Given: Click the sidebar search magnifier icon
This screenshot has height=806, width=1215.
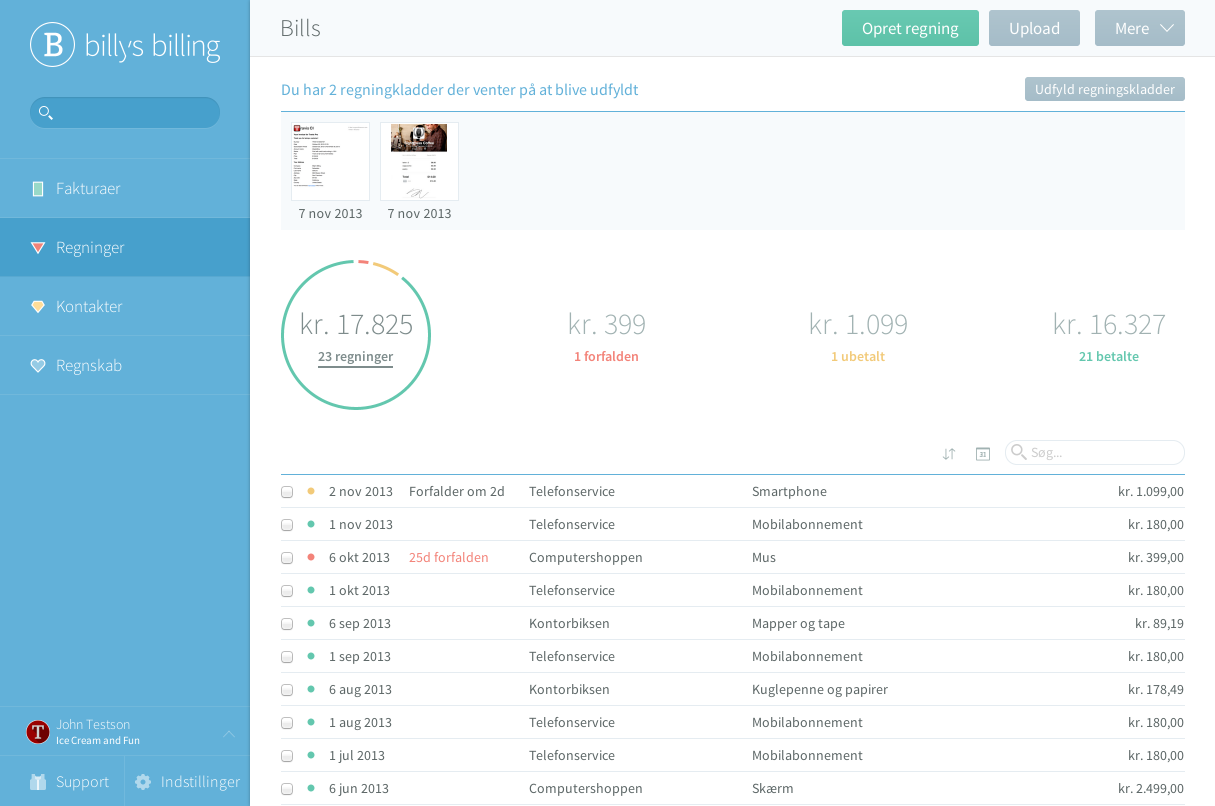Looking at the screenshot, I should point(45,112).
